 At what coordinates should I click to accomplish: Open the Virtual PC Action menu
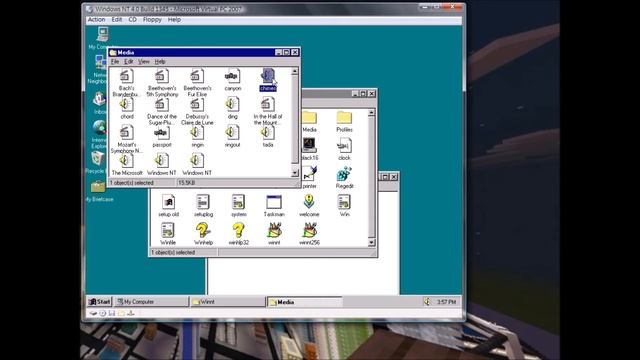tap(96, 20)
